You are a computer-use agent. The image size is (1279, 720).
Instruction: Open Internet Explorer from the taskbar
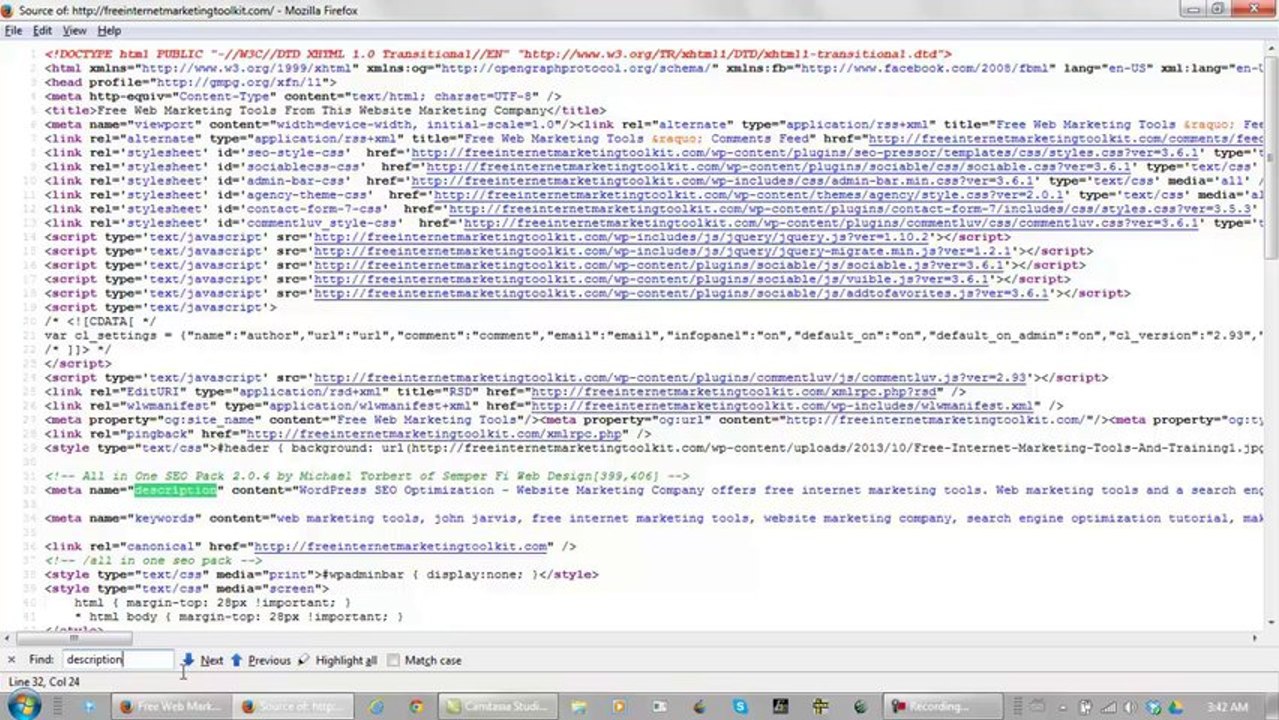click(376, 706)
